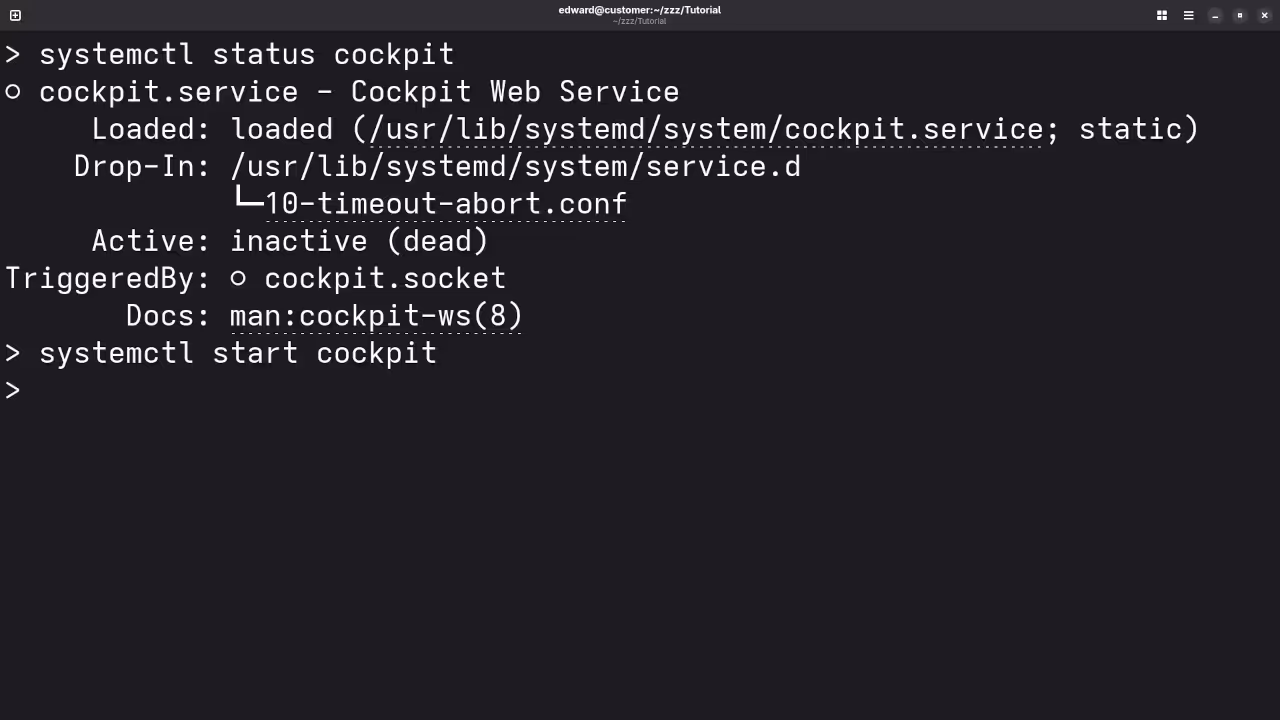
Task: Maximize the terminal window
Action: [x=1240, y=15]
